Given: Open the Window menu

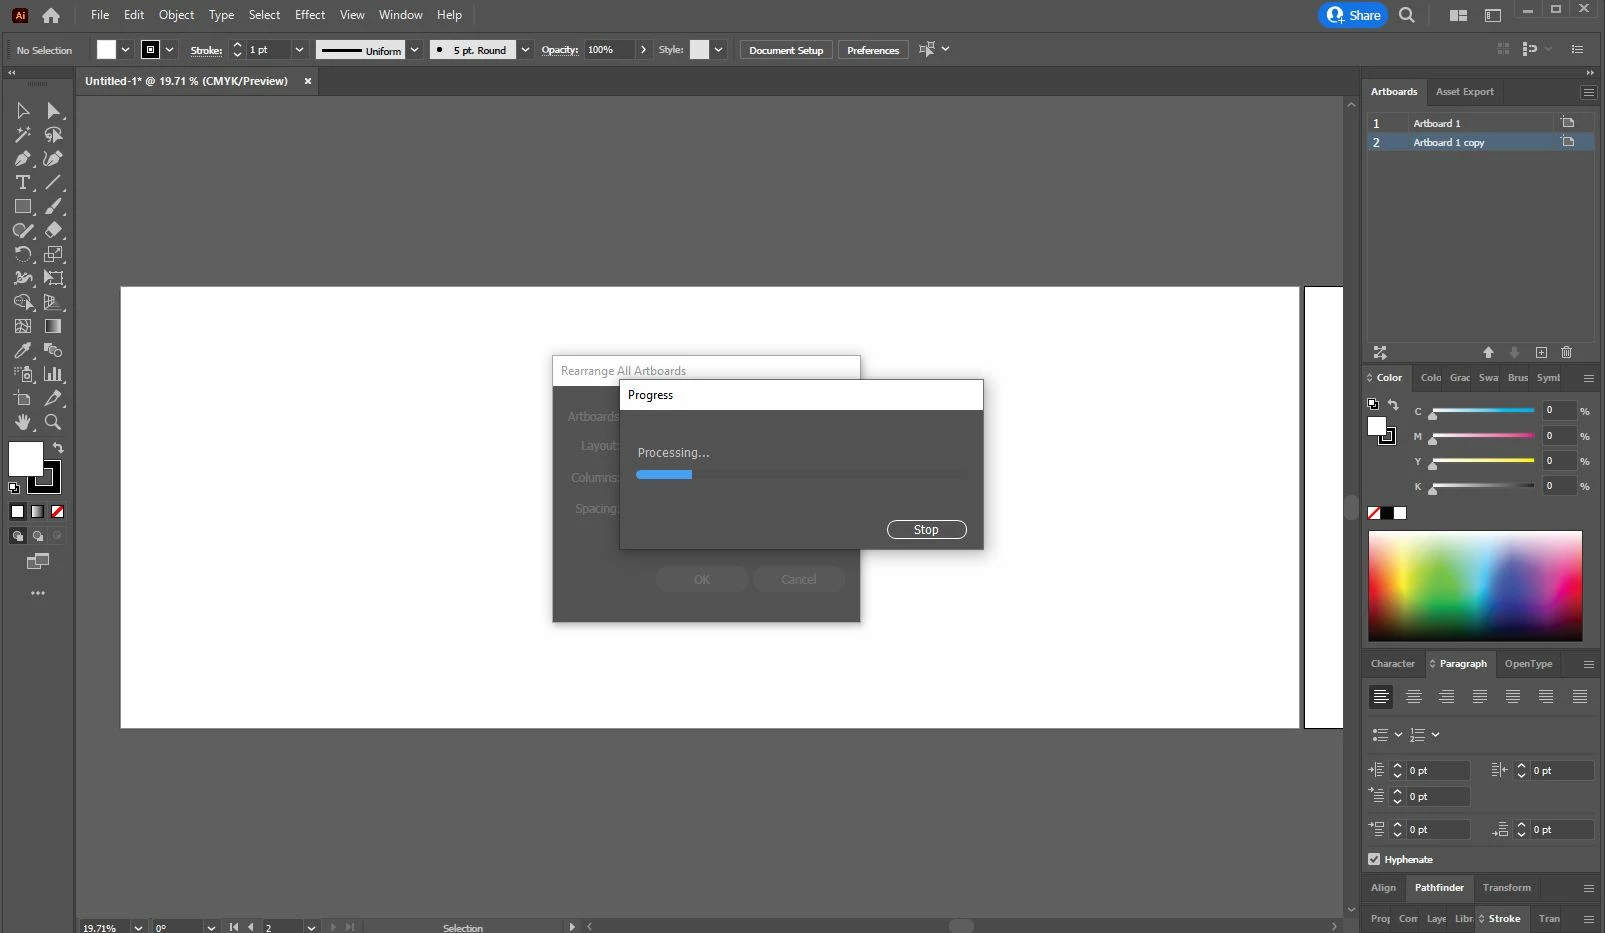Looking at the screenshot, I should (x=400, y=15).
